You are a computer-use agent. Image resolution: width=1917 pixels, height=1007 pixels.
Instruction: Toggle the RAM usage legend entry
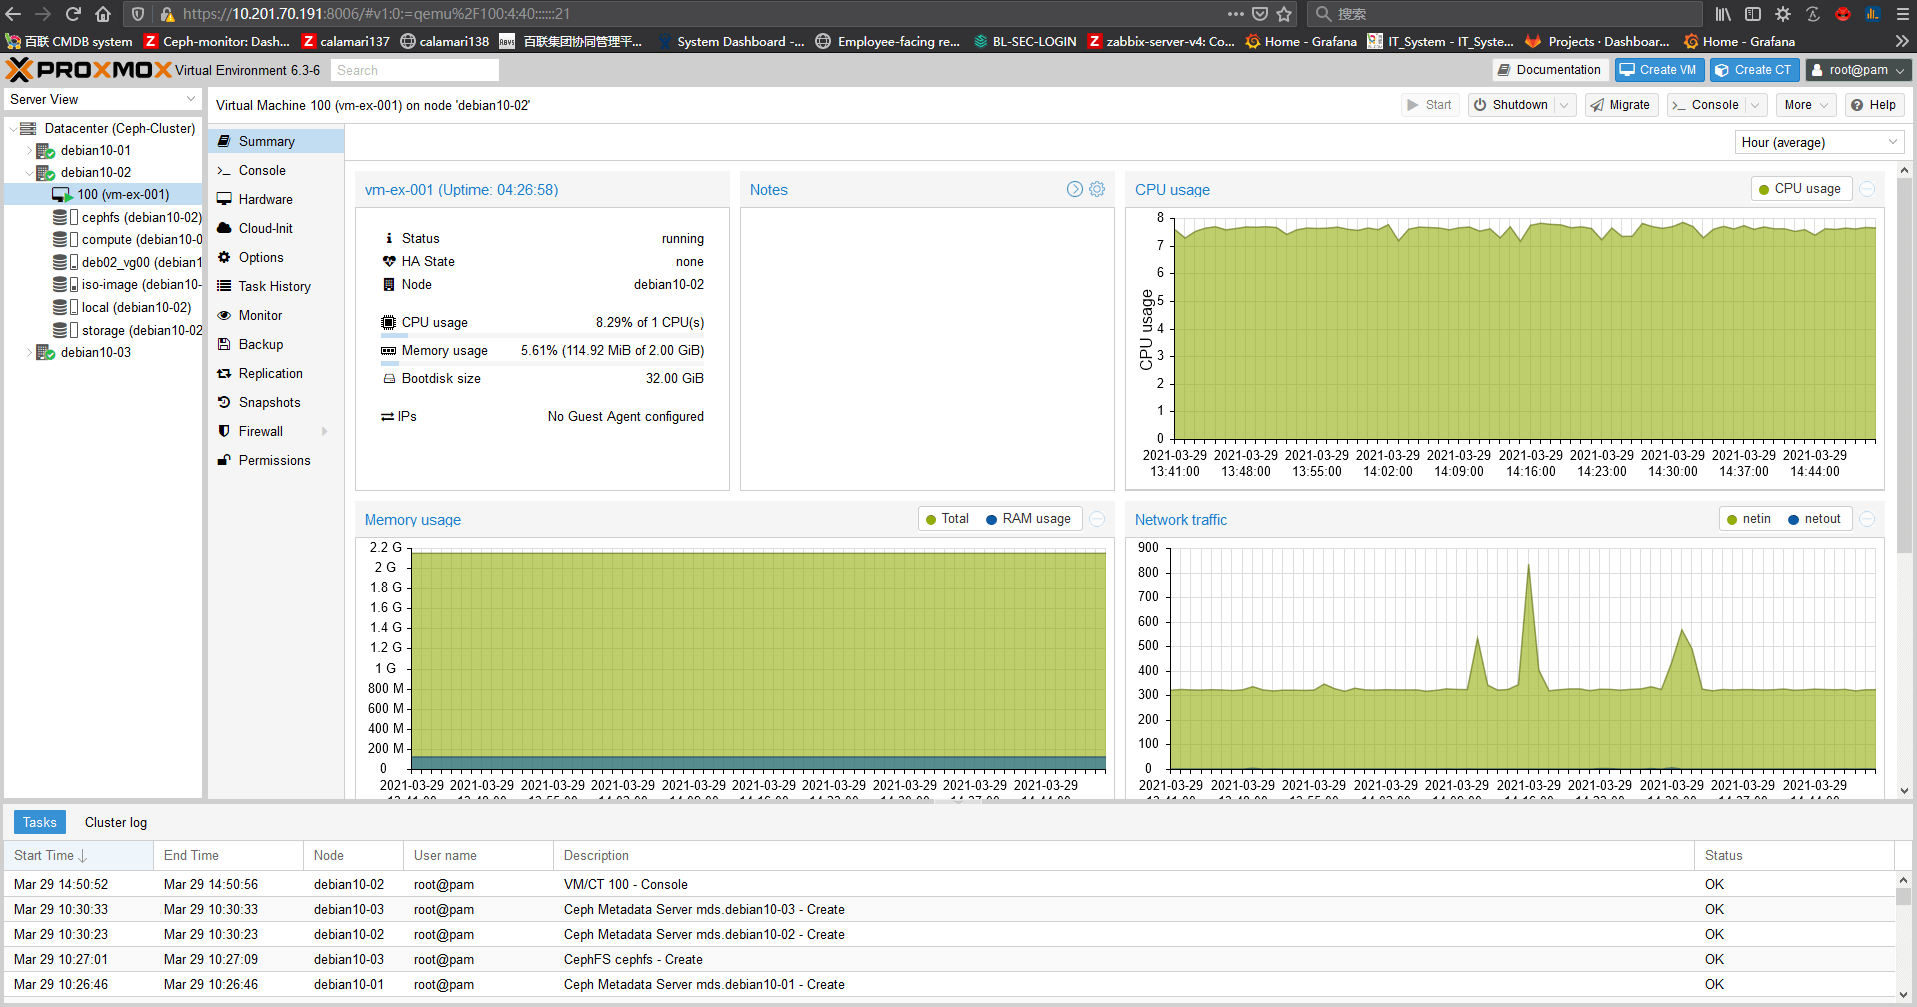point(1028,519)
